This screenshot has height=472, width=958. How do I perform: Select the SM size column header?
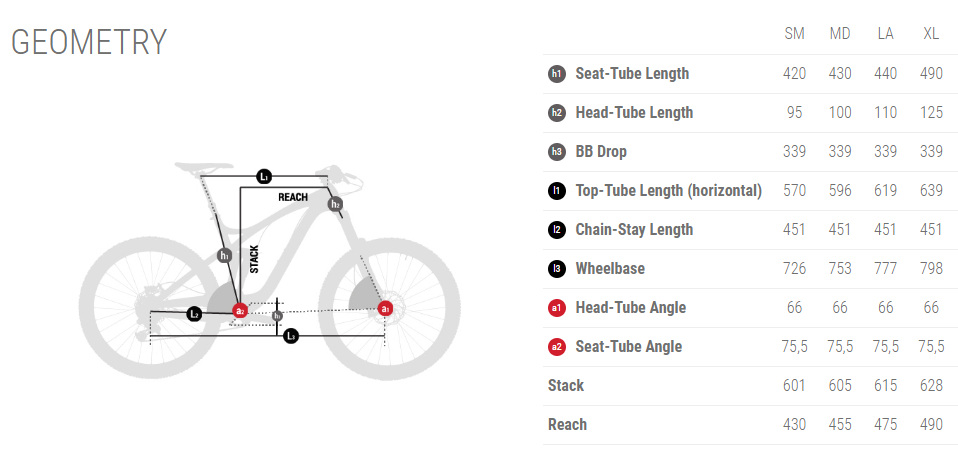click(x=795, y=34)
